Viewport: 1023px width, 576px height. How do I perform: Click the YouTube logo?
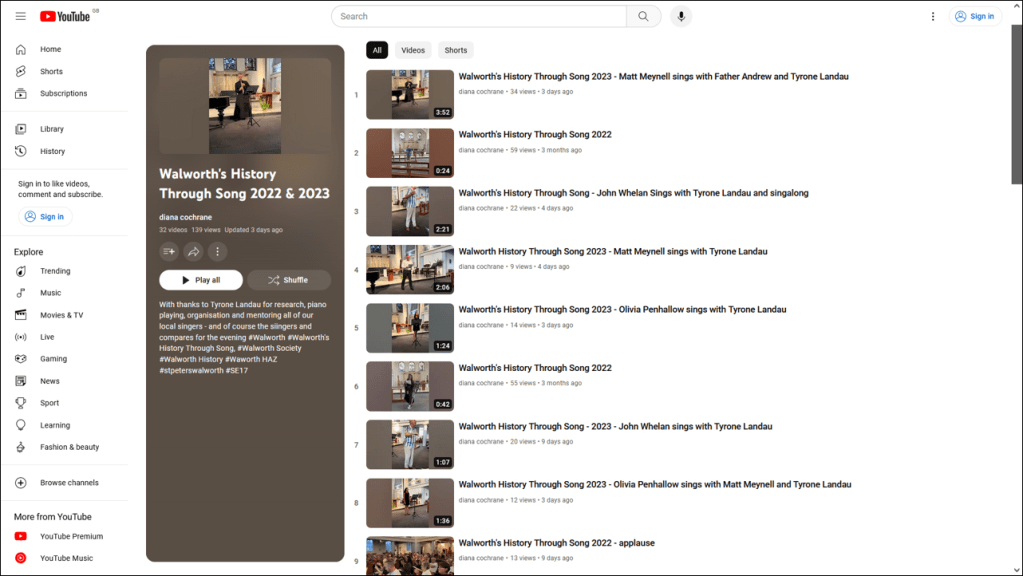click(66, 16)
